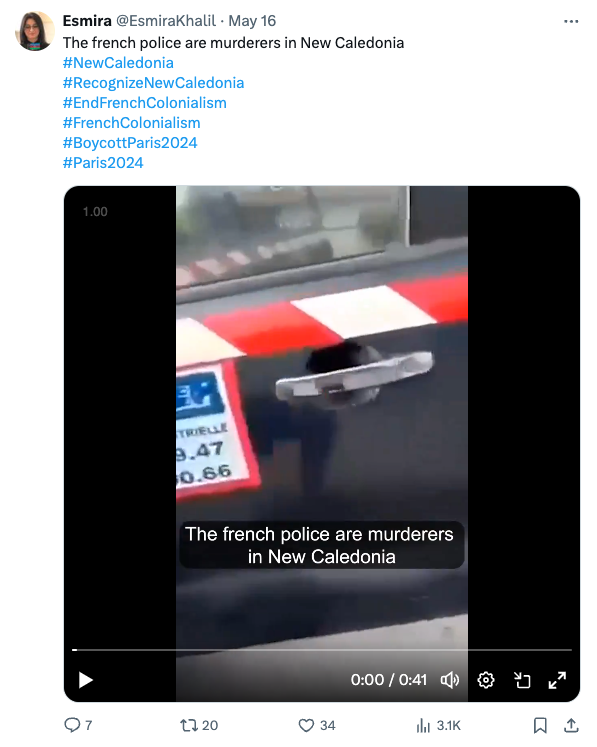This screenshot has width=597, height=747.
Task: Open Esmira's profile picture
Action: 35,31
